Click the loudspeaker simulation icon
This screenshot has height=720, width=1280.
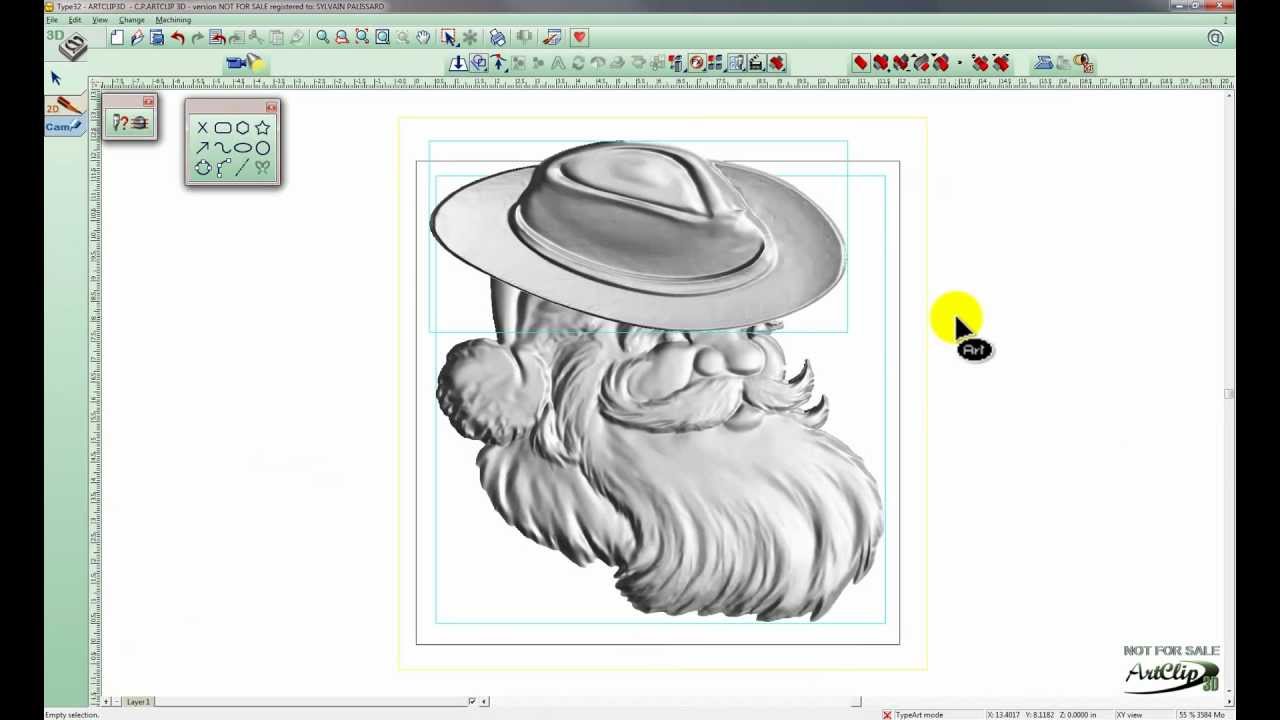click(x=1083, y=64)
